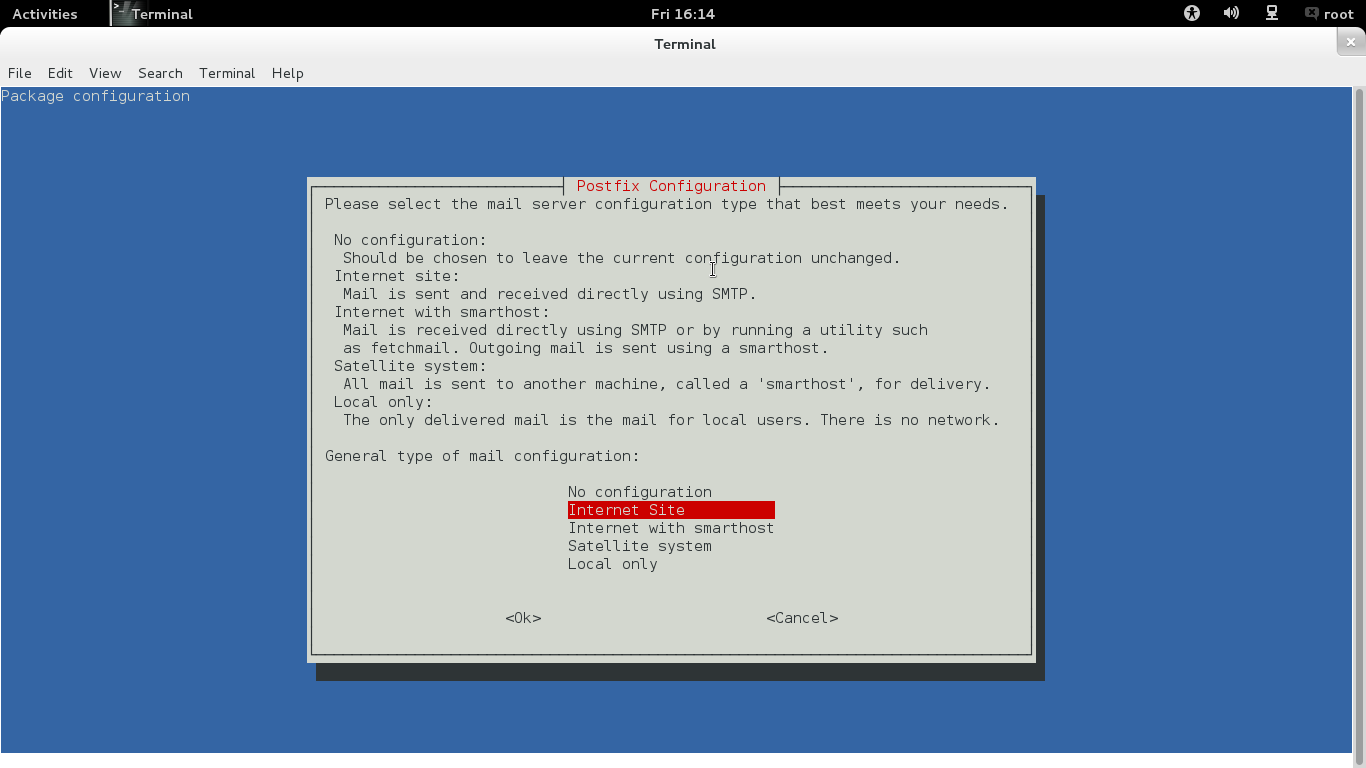Click the Package configuration header text

(x=95, y=96)
